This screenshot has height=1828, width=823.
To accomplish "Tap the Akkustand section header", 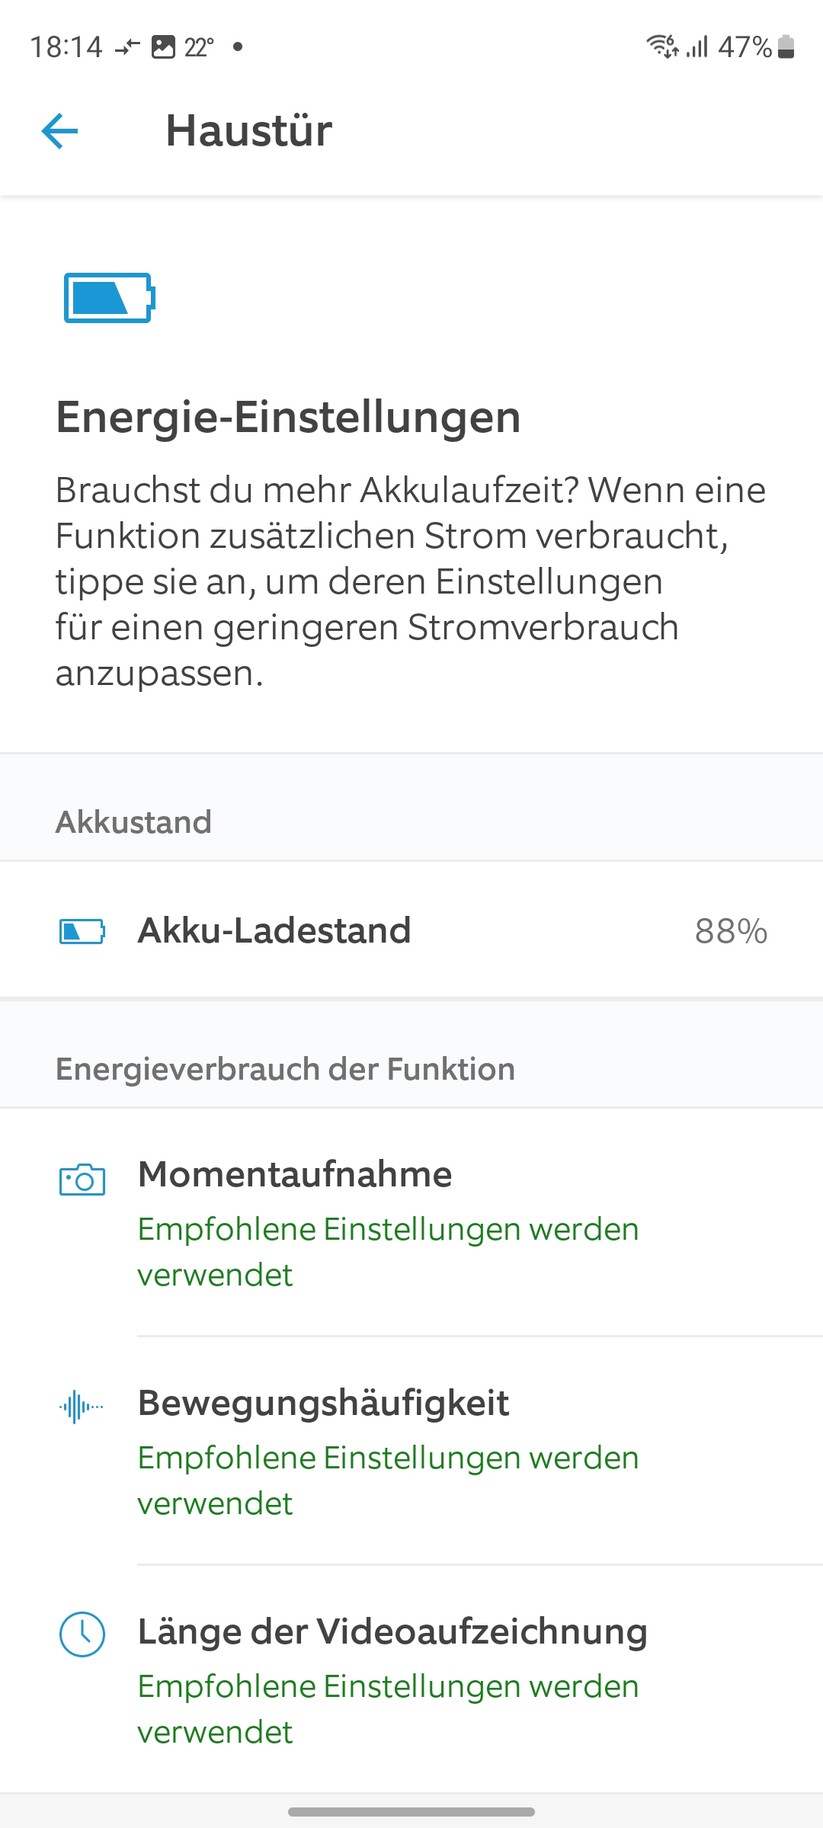I will [133, 822].
